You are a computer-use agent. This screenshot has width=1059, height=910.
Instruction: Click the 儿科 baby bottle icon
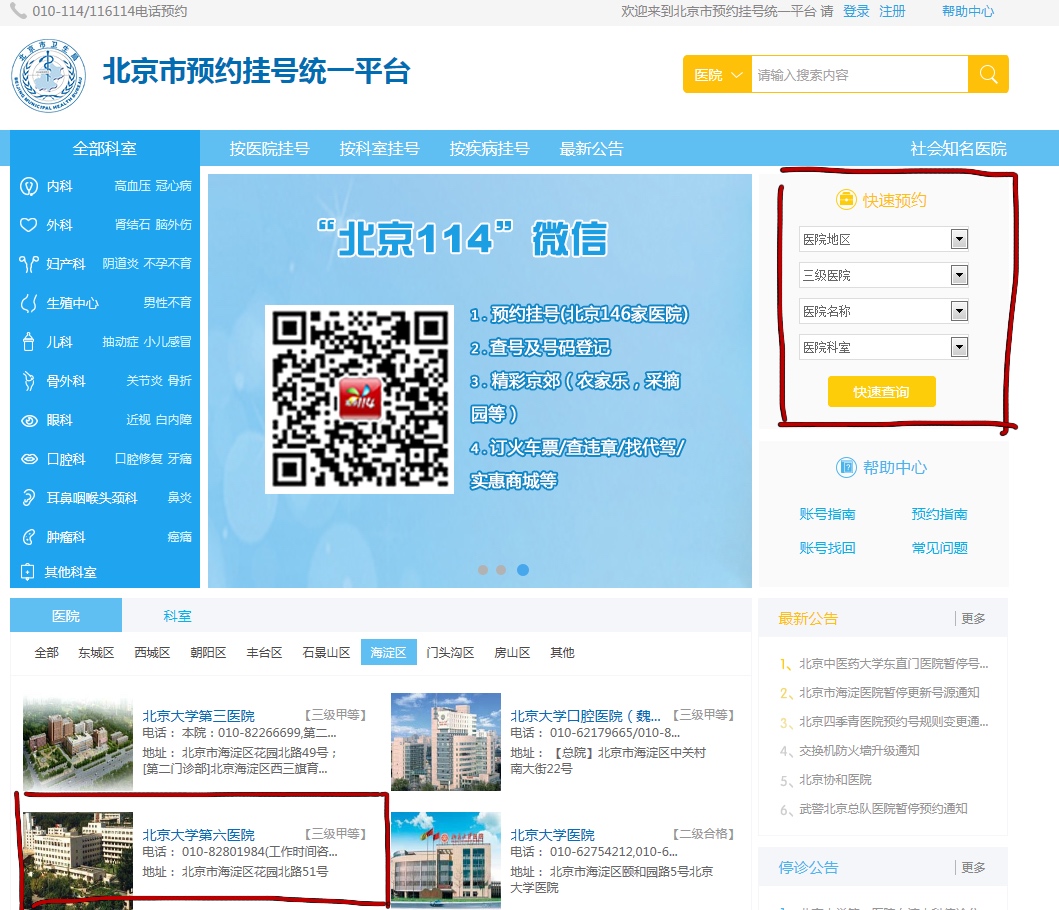pyautogui.click(x=28, y=342)
